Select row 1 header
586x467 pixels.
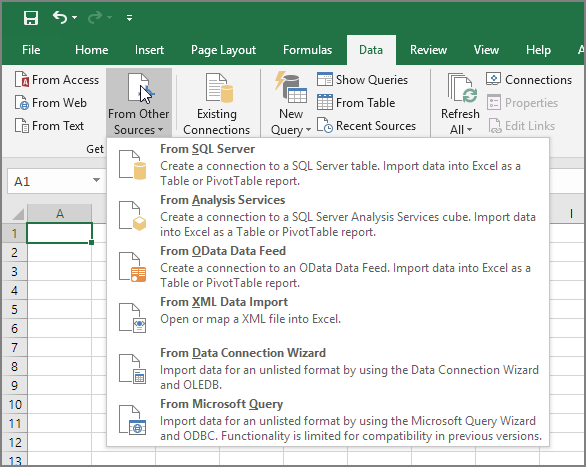(14, 234)
